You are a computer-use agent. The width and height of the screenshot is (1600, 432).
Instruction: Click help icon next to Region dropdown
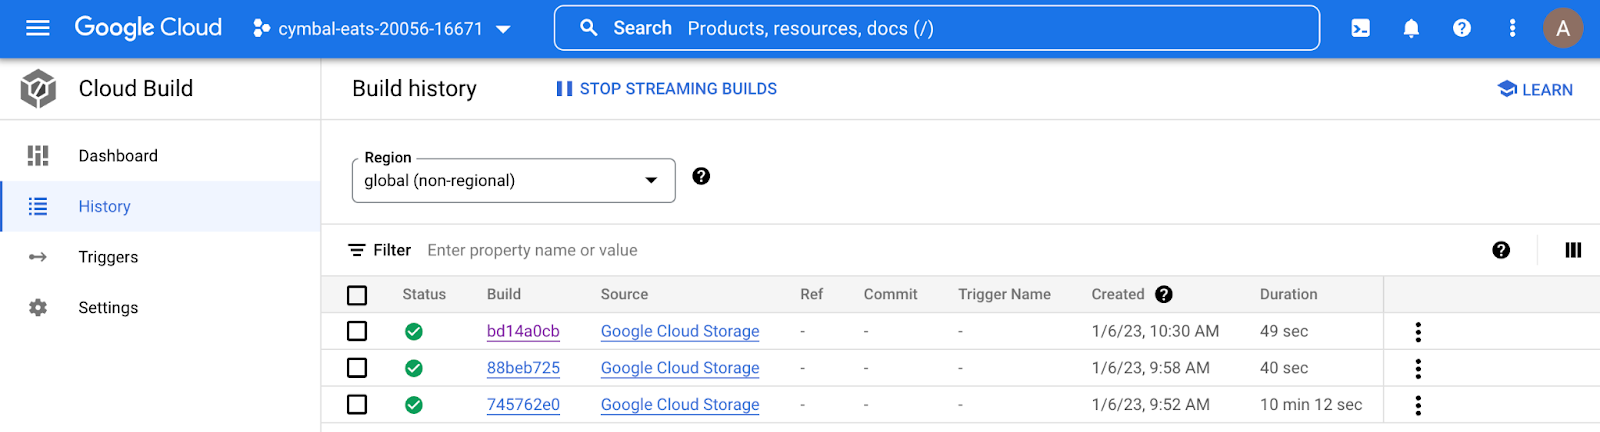point(701,176)
